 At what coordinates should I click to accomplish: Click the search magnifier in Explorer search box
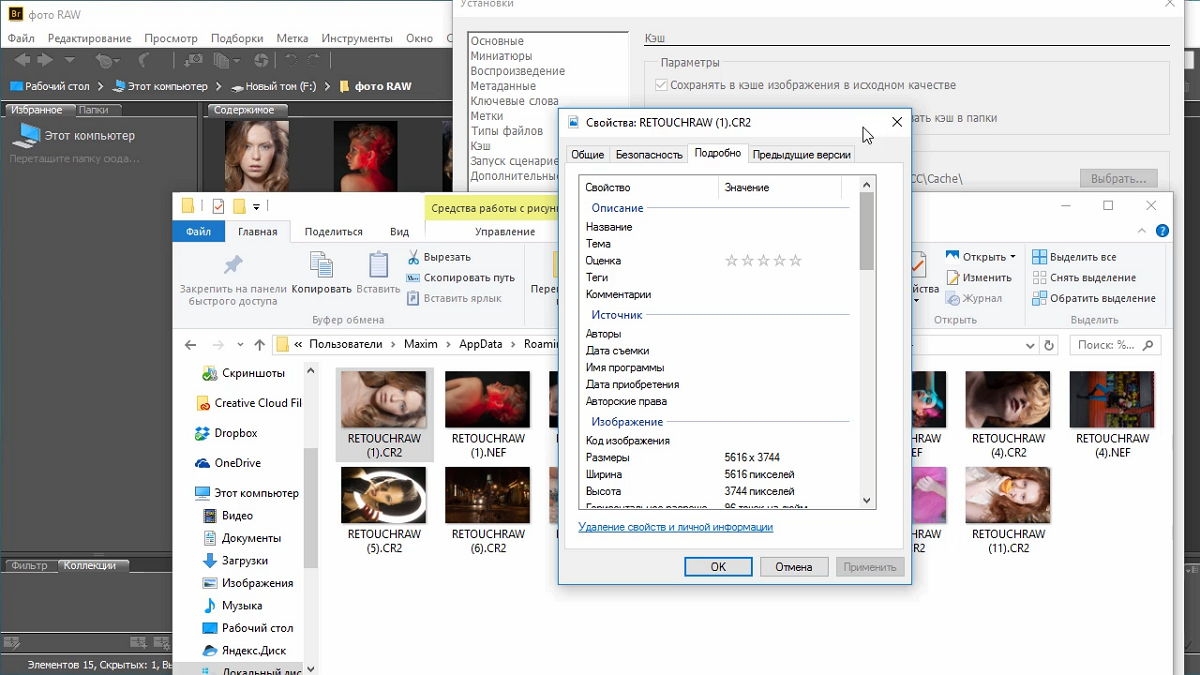(x=1149, y=345)
